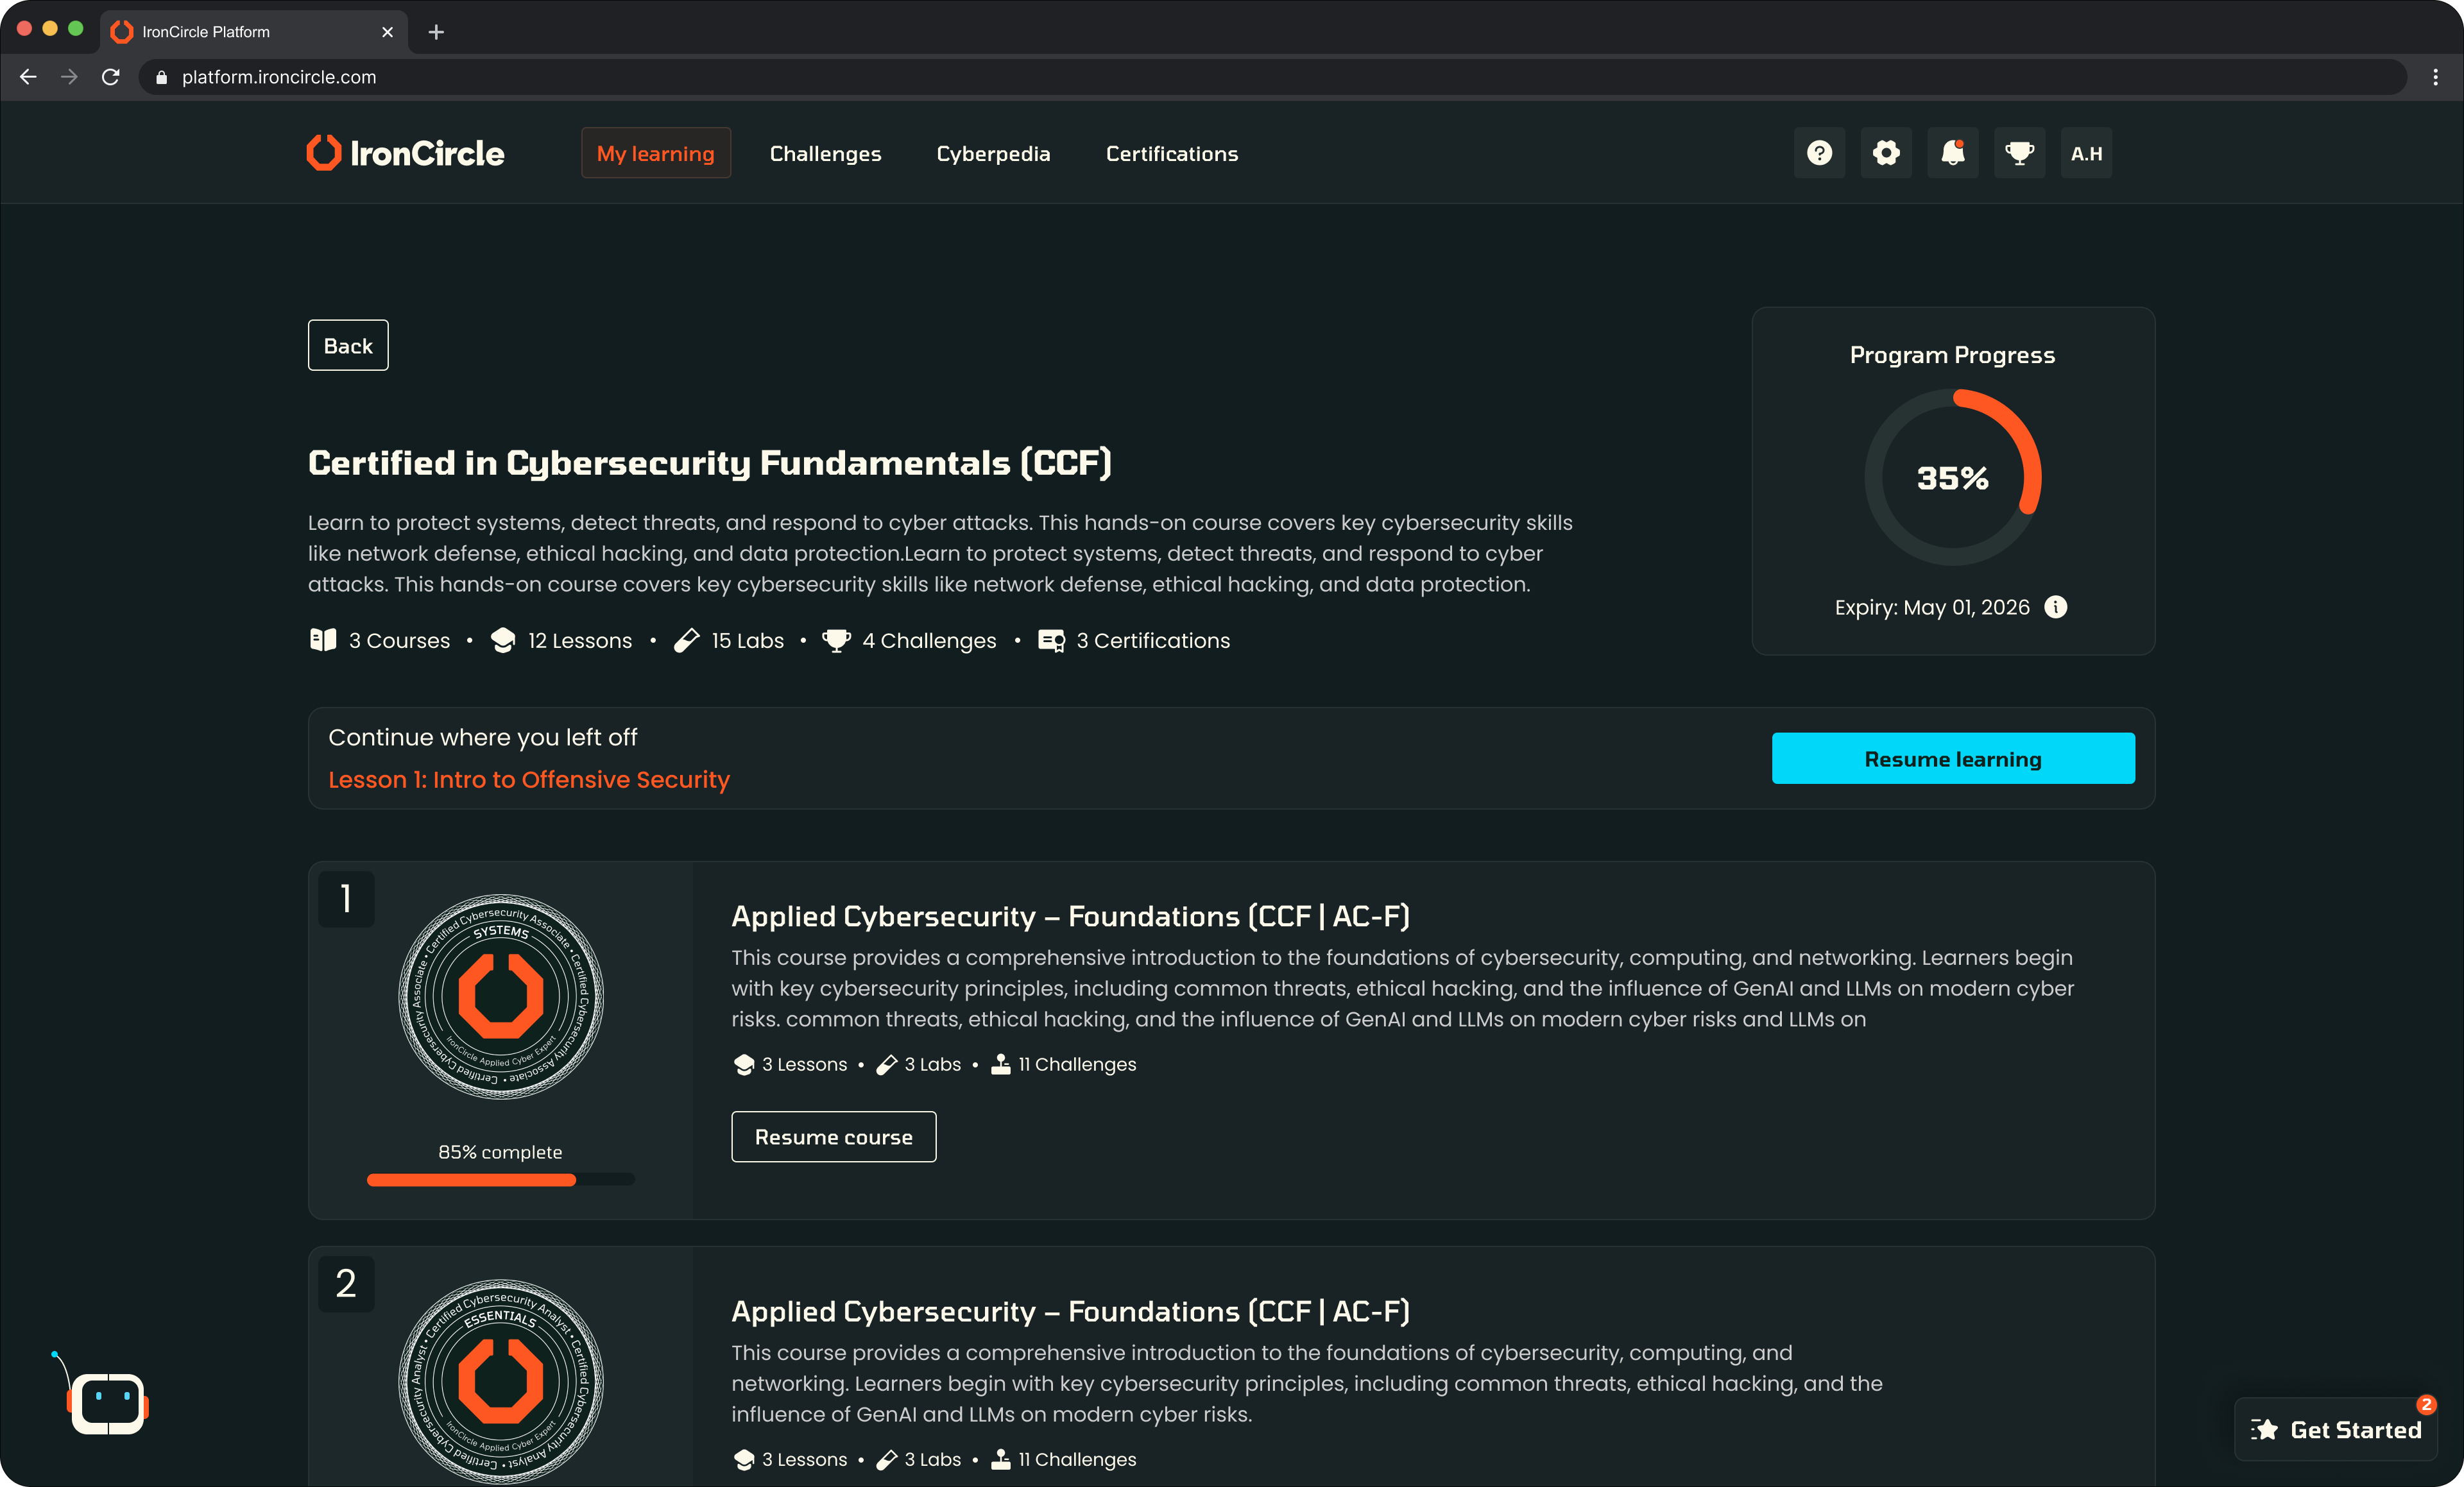Open the Cyberpedia tab

(993, 153)
